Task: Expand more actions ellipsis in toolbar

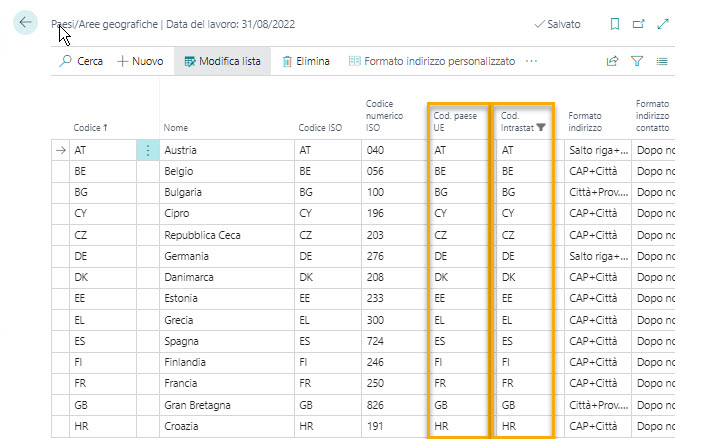Action: 531,61
